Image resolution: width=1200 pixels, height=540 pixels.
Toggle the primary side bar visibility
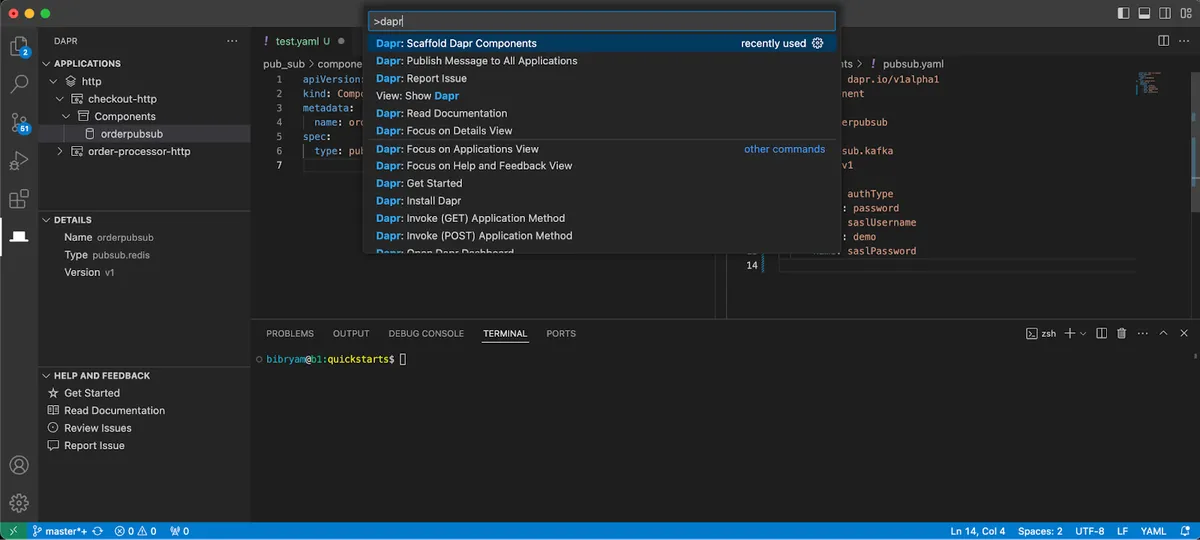1123,13
